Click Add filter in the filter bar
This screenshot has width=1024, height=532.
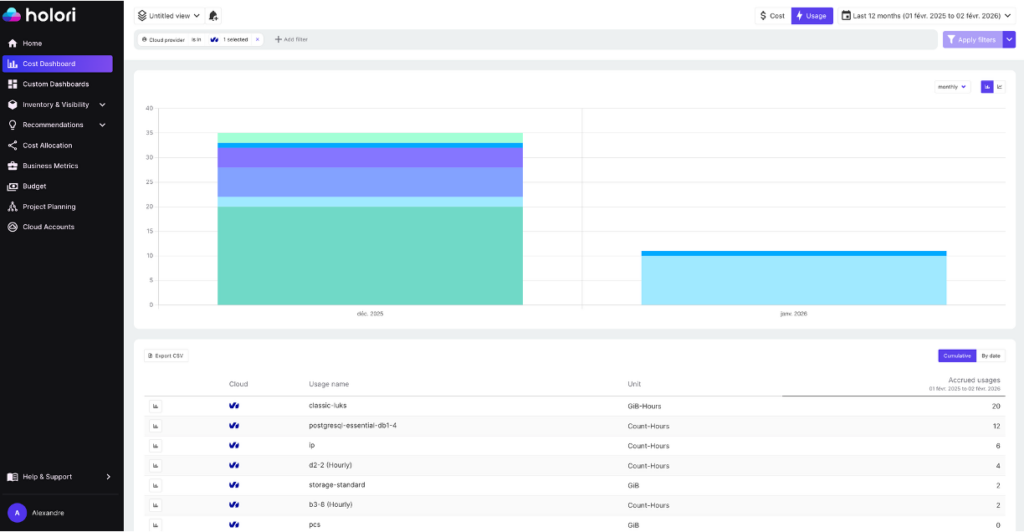(x=291, y=39)
